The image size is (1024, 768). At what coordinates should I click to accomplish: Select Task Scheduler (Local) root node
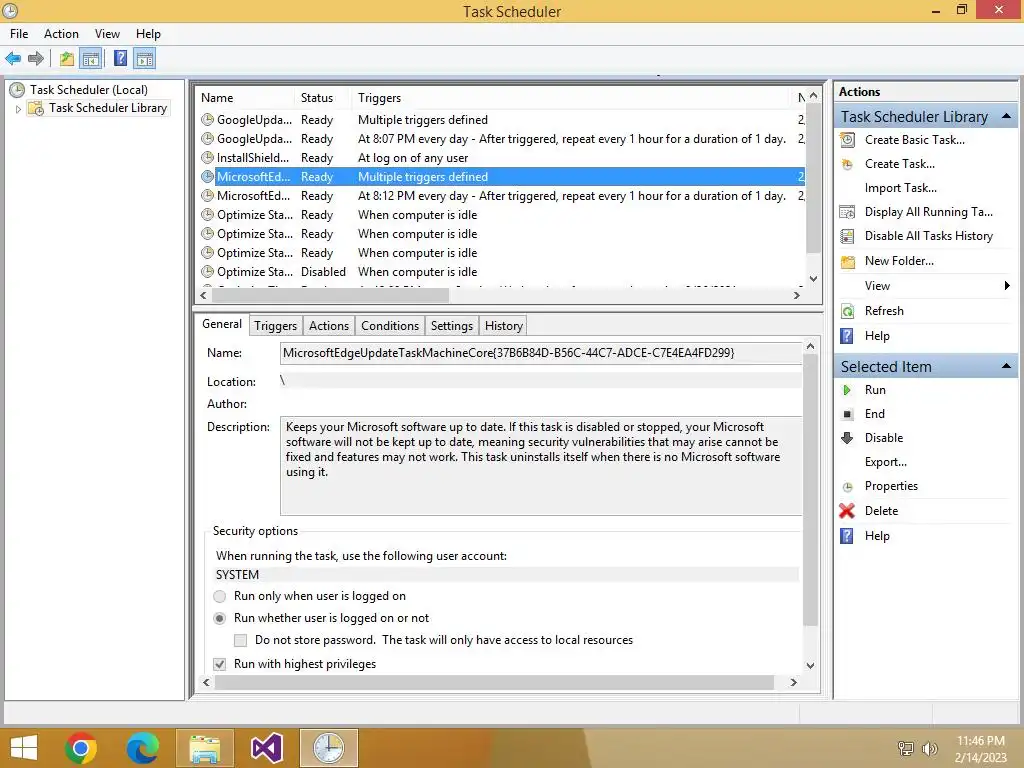coord(88,90)
